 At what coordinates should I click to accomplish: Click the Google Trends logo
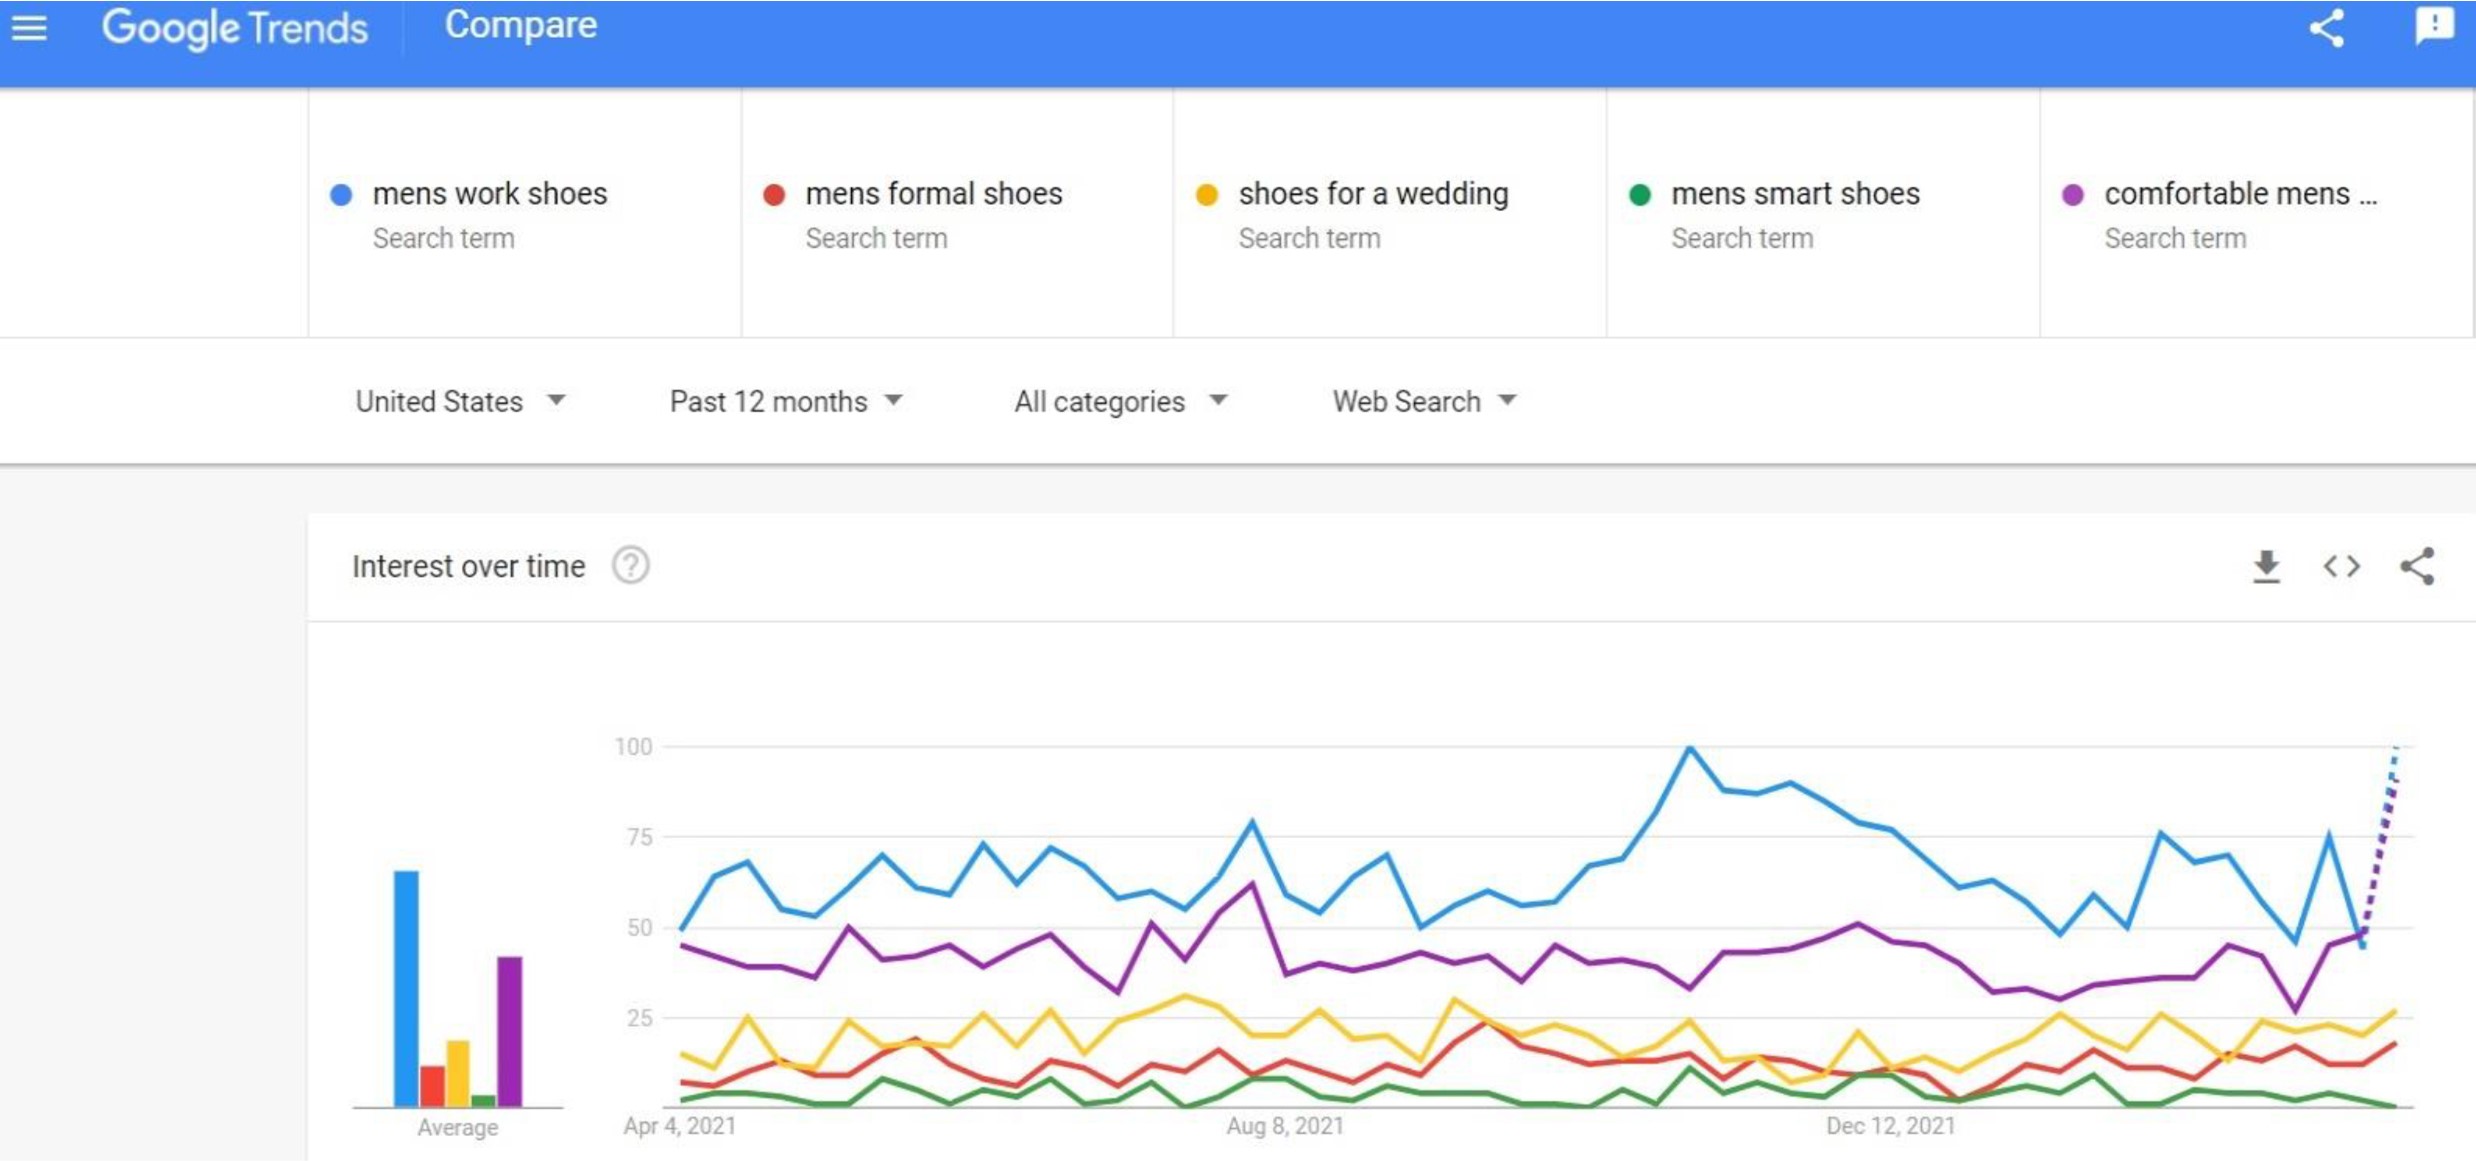(235, 28)
